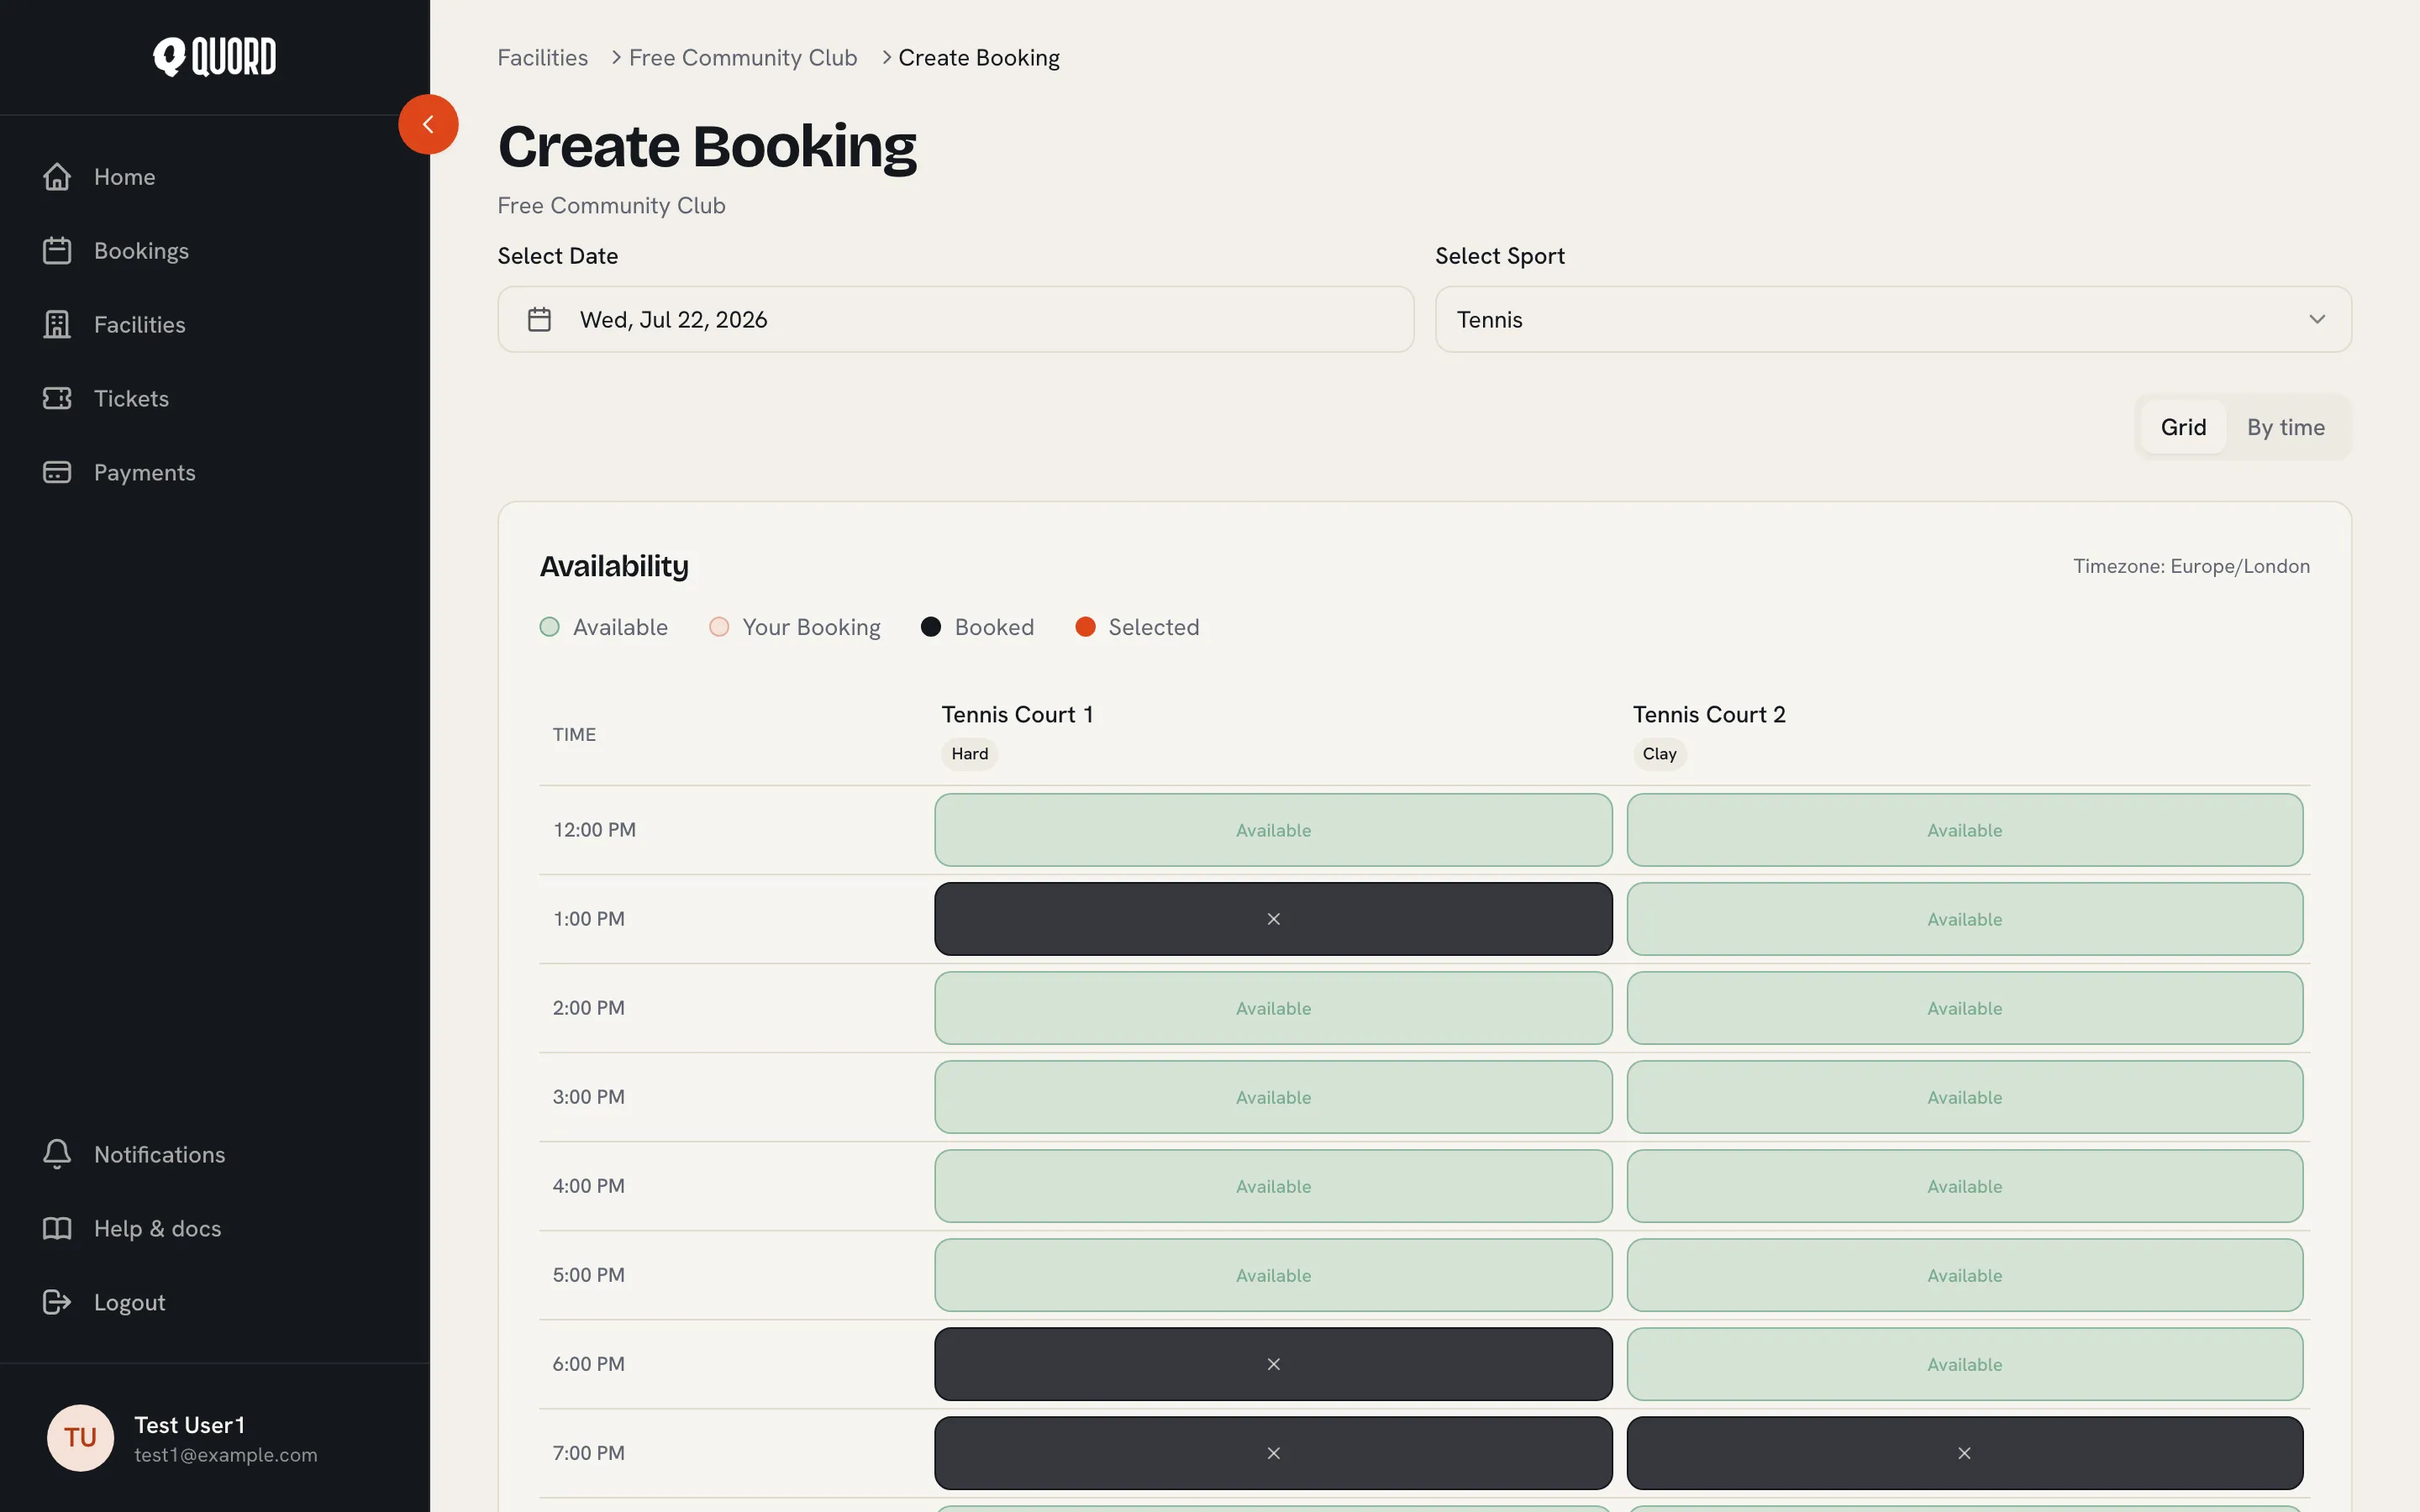Switch to By time view
2420x1512 pixels.
[2286, 427]
